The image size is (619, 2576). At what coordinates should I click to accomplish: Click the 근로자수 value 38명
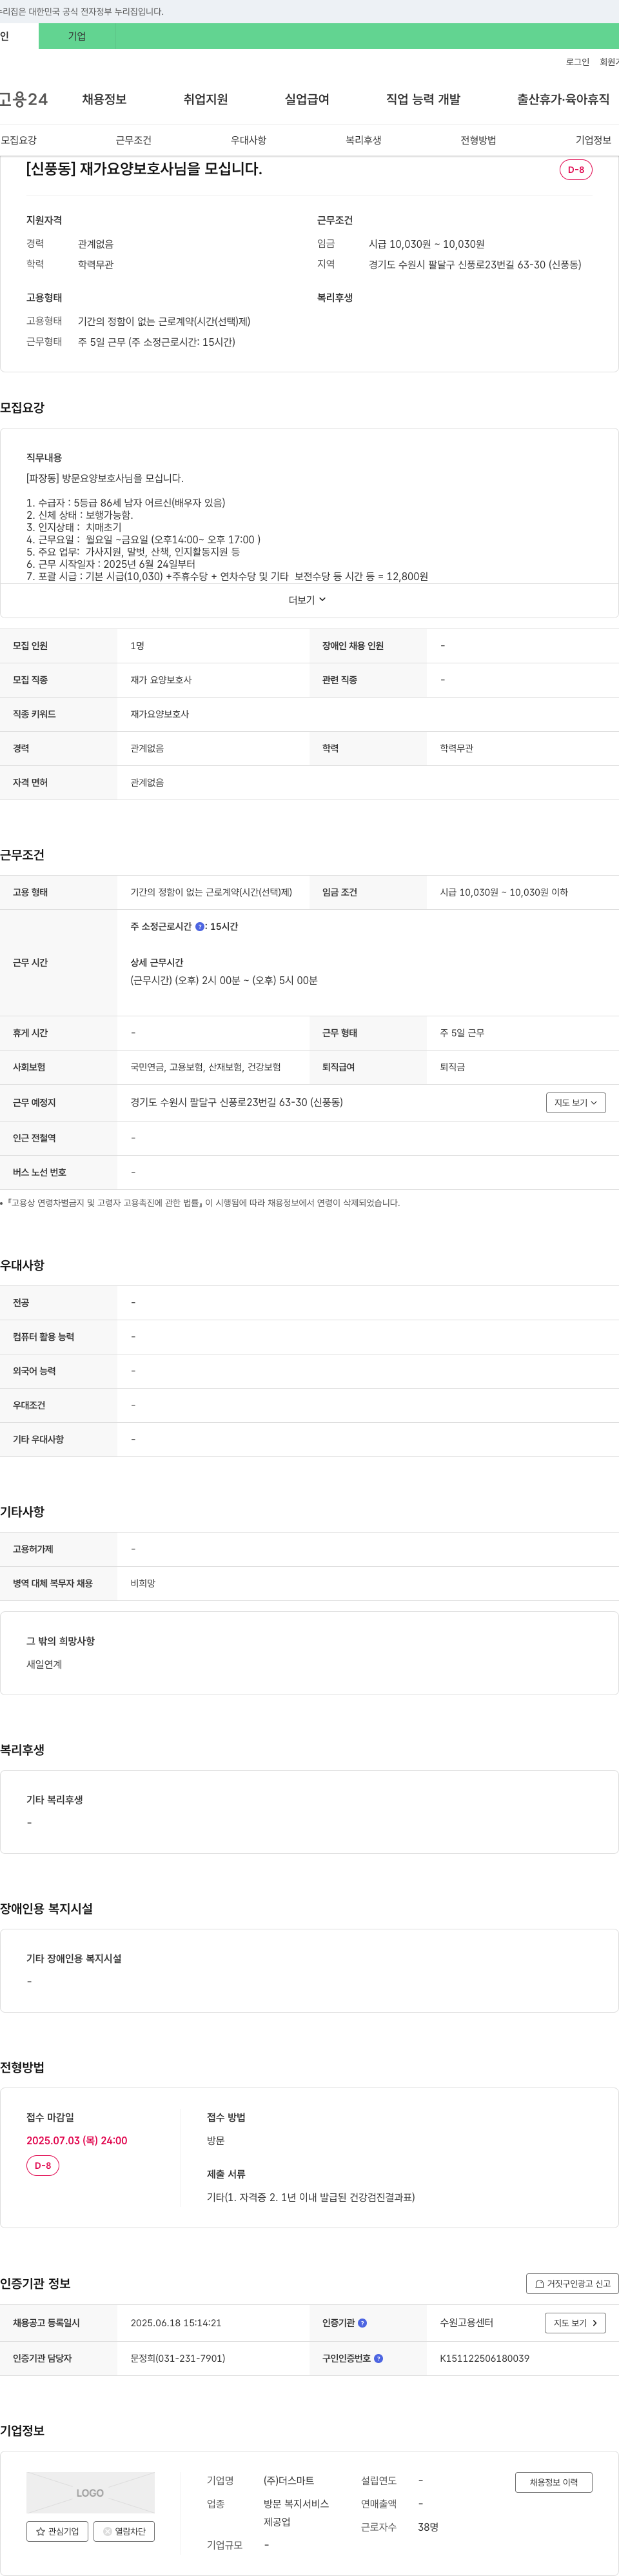(x=428, y=2527)
